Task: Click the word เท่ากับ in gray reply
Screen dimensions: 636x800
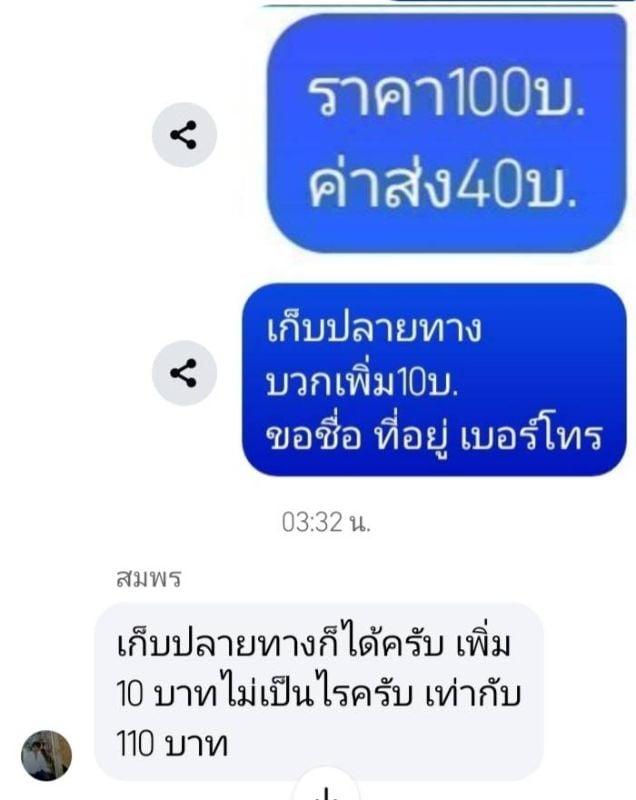Action: click(473, 693)
